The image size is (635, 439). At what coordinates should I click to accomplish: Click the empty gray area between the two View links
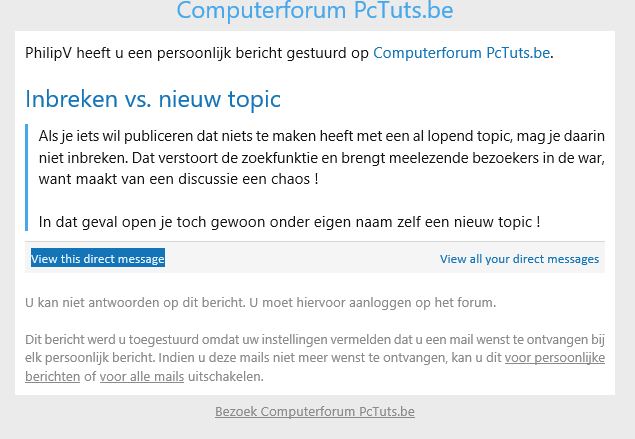(x=302, y=258)
